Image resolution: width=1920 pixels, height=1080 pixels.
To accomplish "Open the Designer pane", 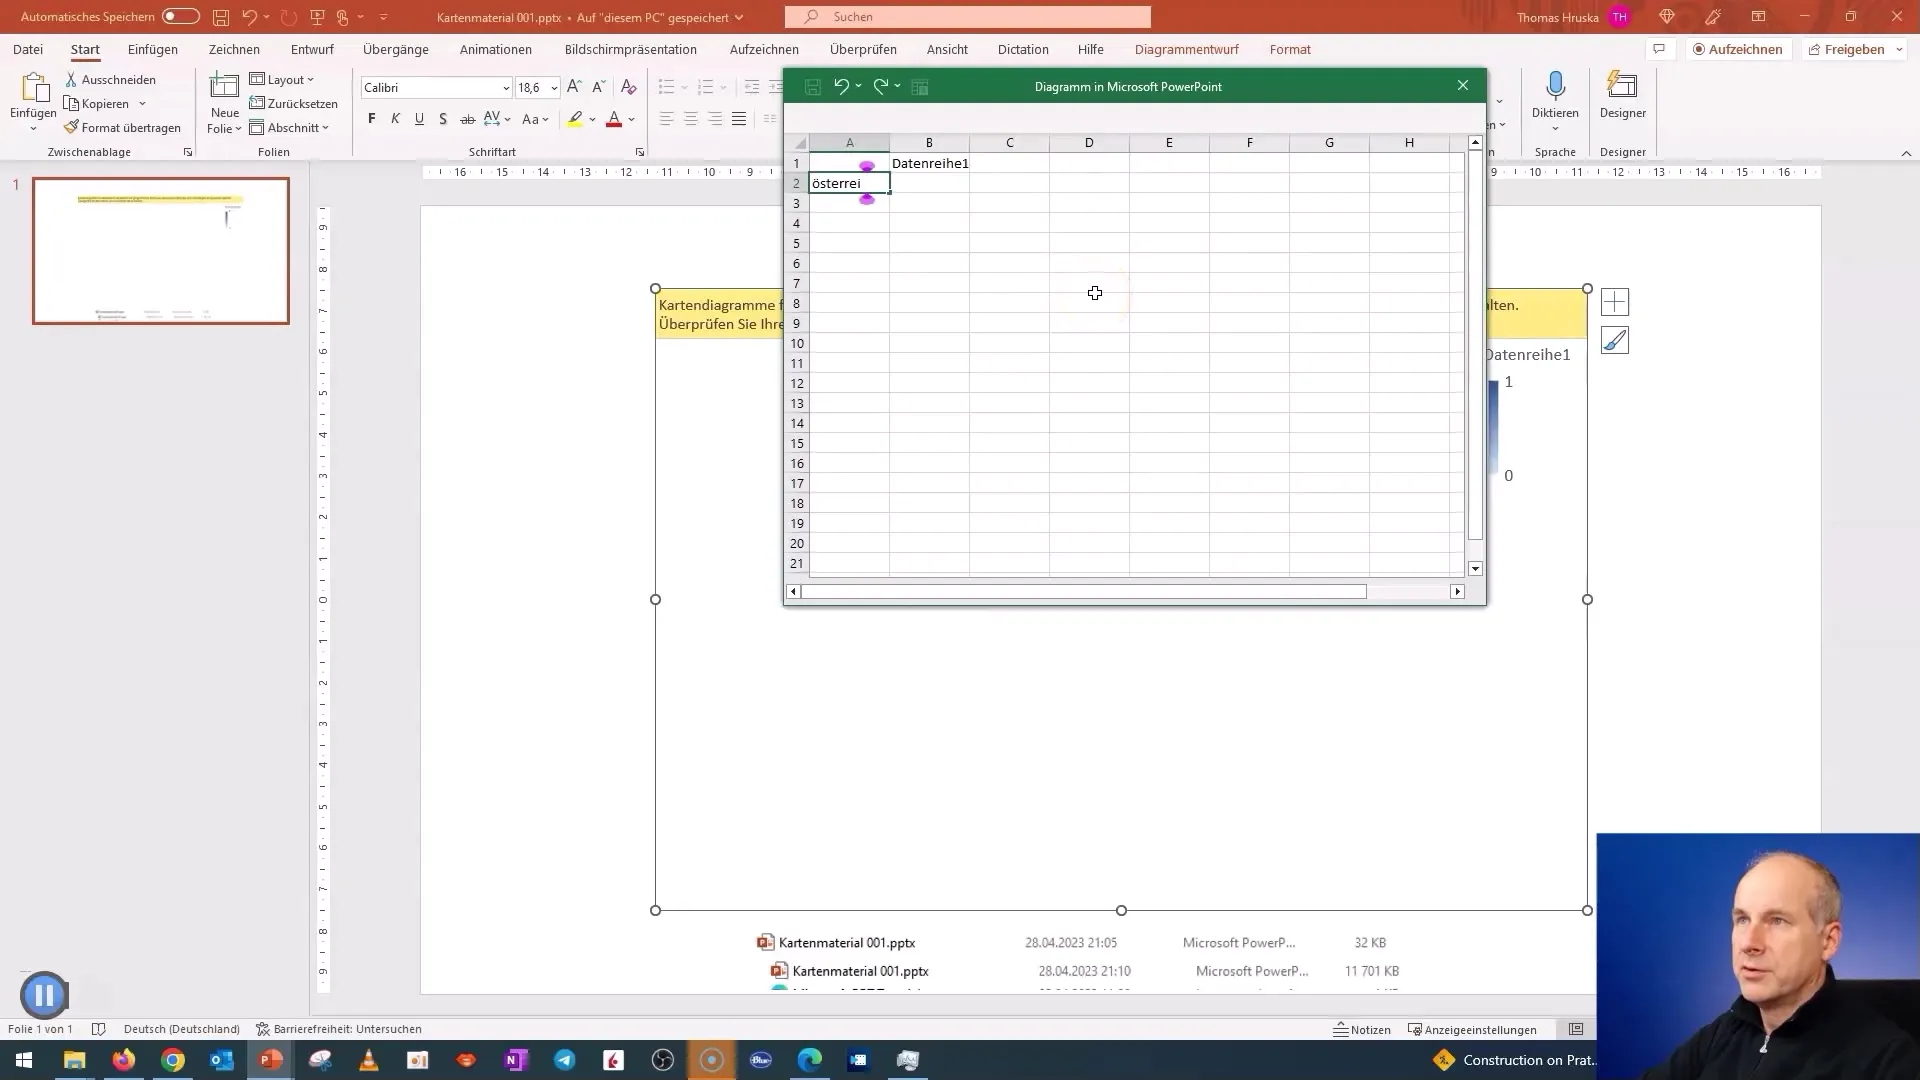I will pos(1622,96).
